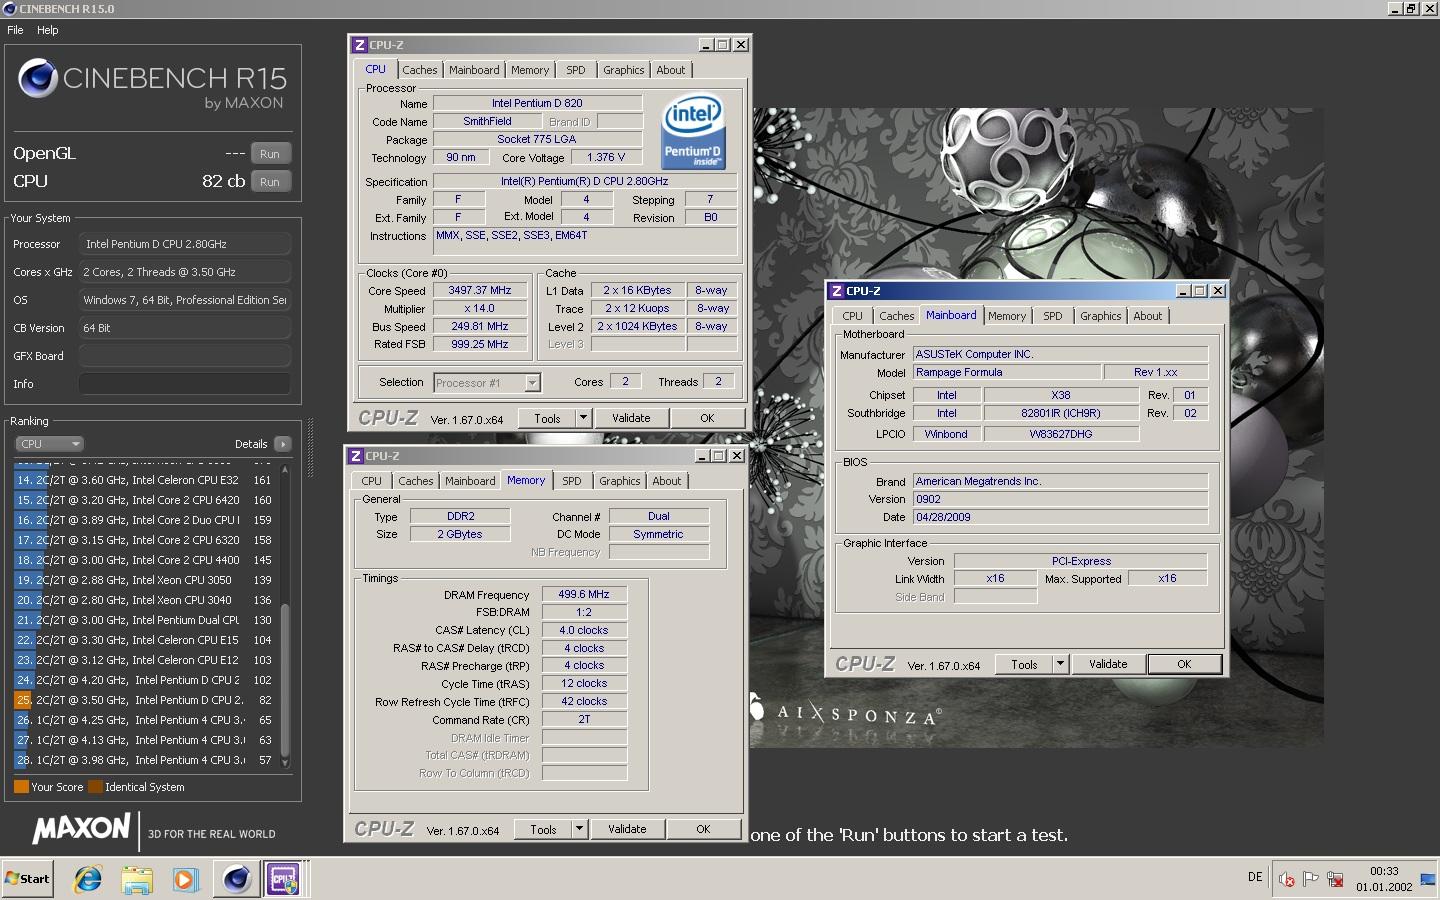Click OK in the CPU-Z Memory window

coord(703,830)
